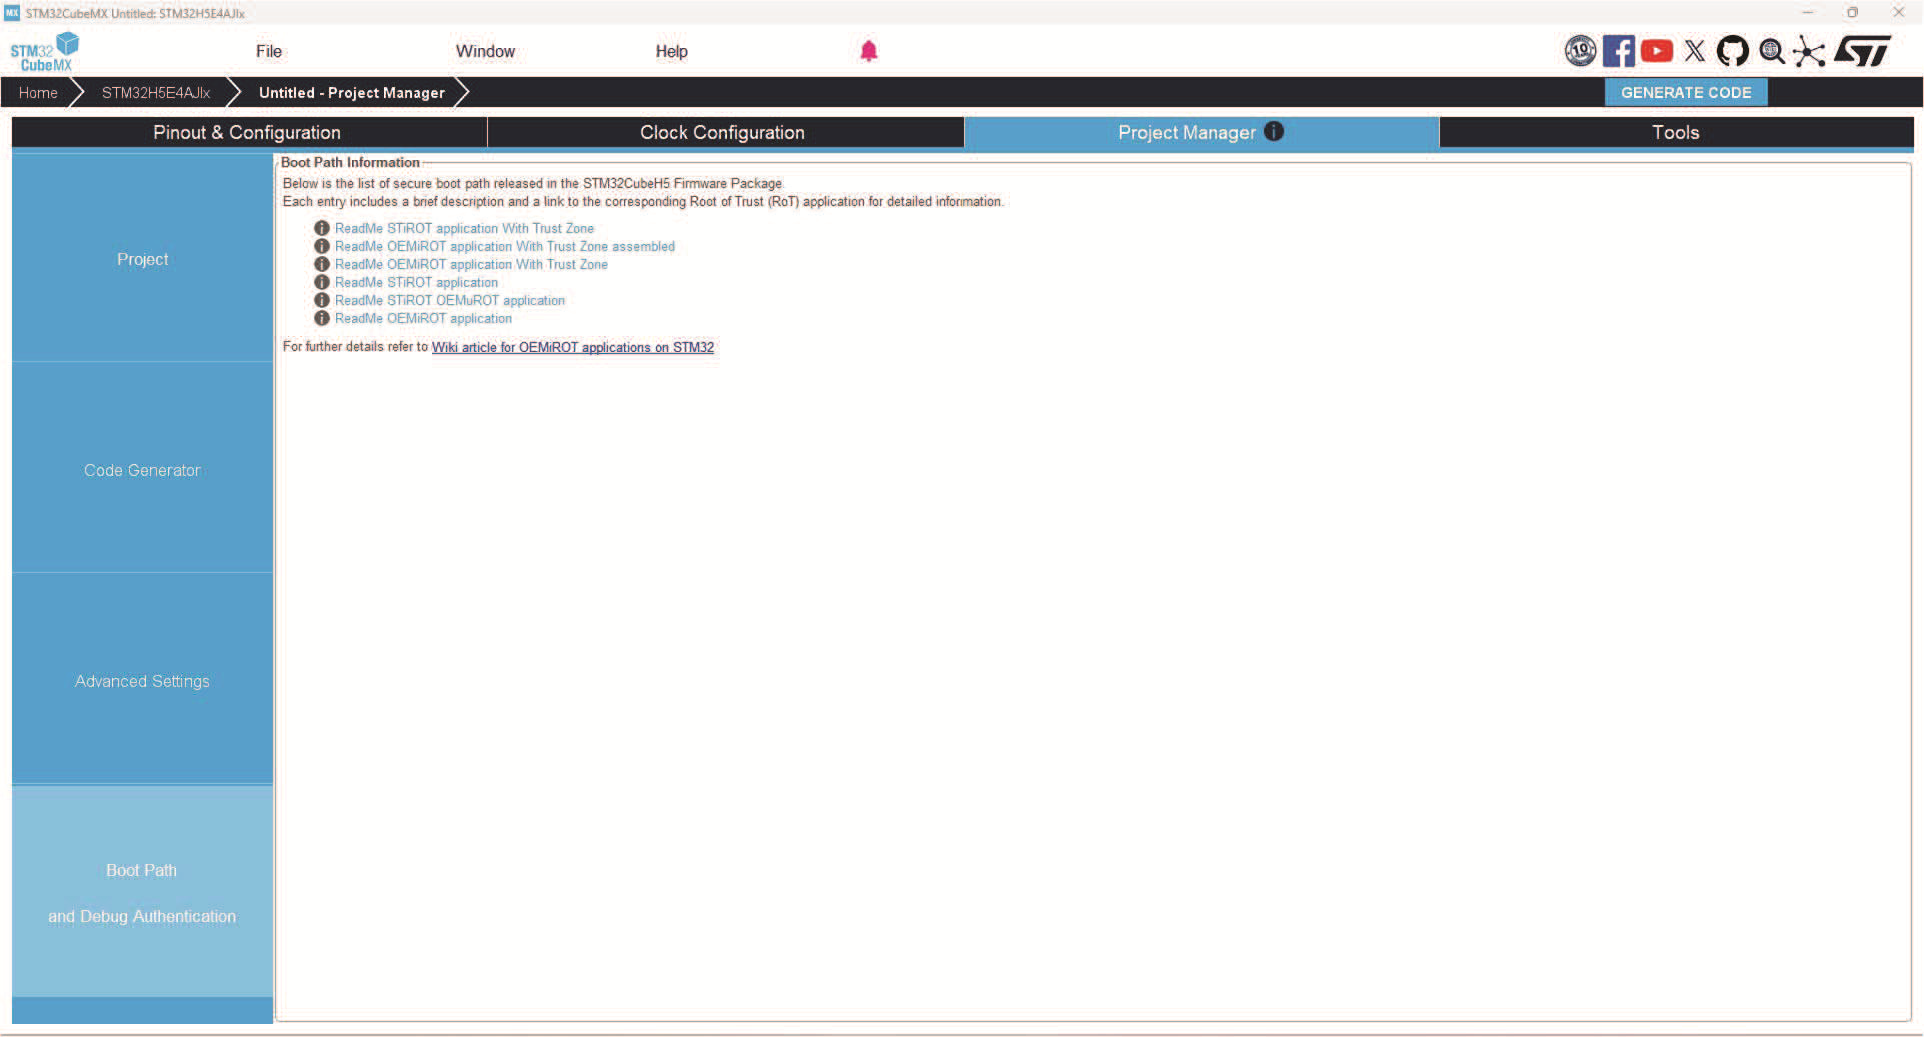Image resolution: width=1924 pixels, height=1037 pixels.
Task: Switch to Clock Configuration tab
Action: coord(725,132)
